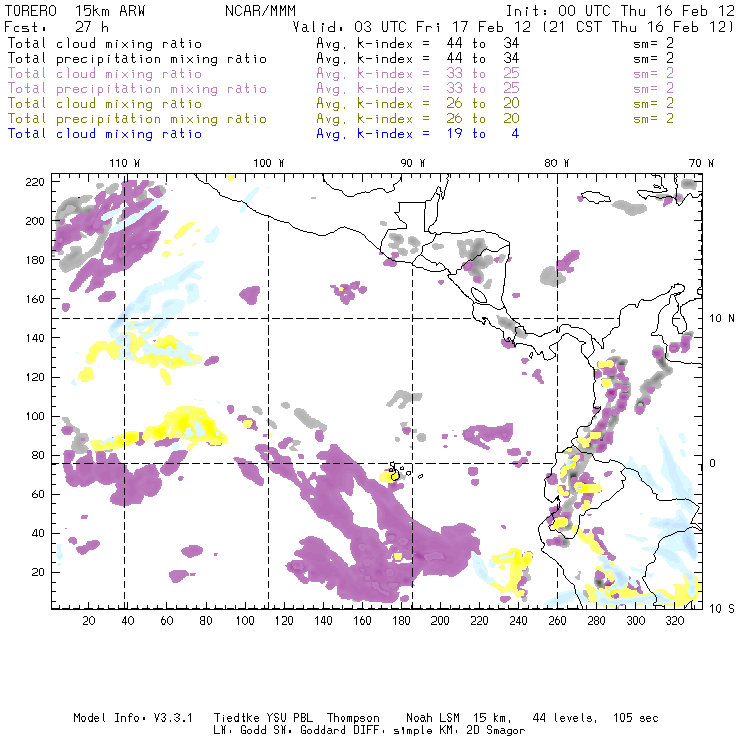Screen dimensions: 740x740
Task: Click 'sm= 2' on purple precipitation row
Action: 653,89
